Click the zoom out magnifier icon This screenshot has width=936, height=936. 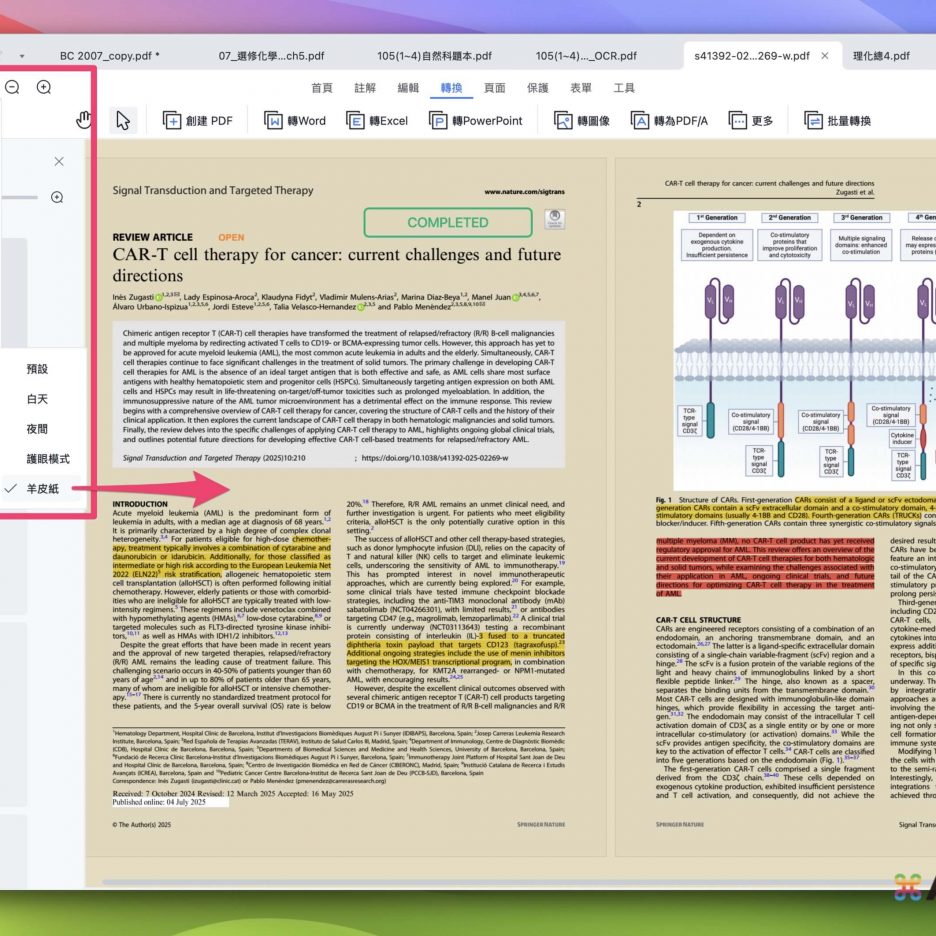(12, 87)
